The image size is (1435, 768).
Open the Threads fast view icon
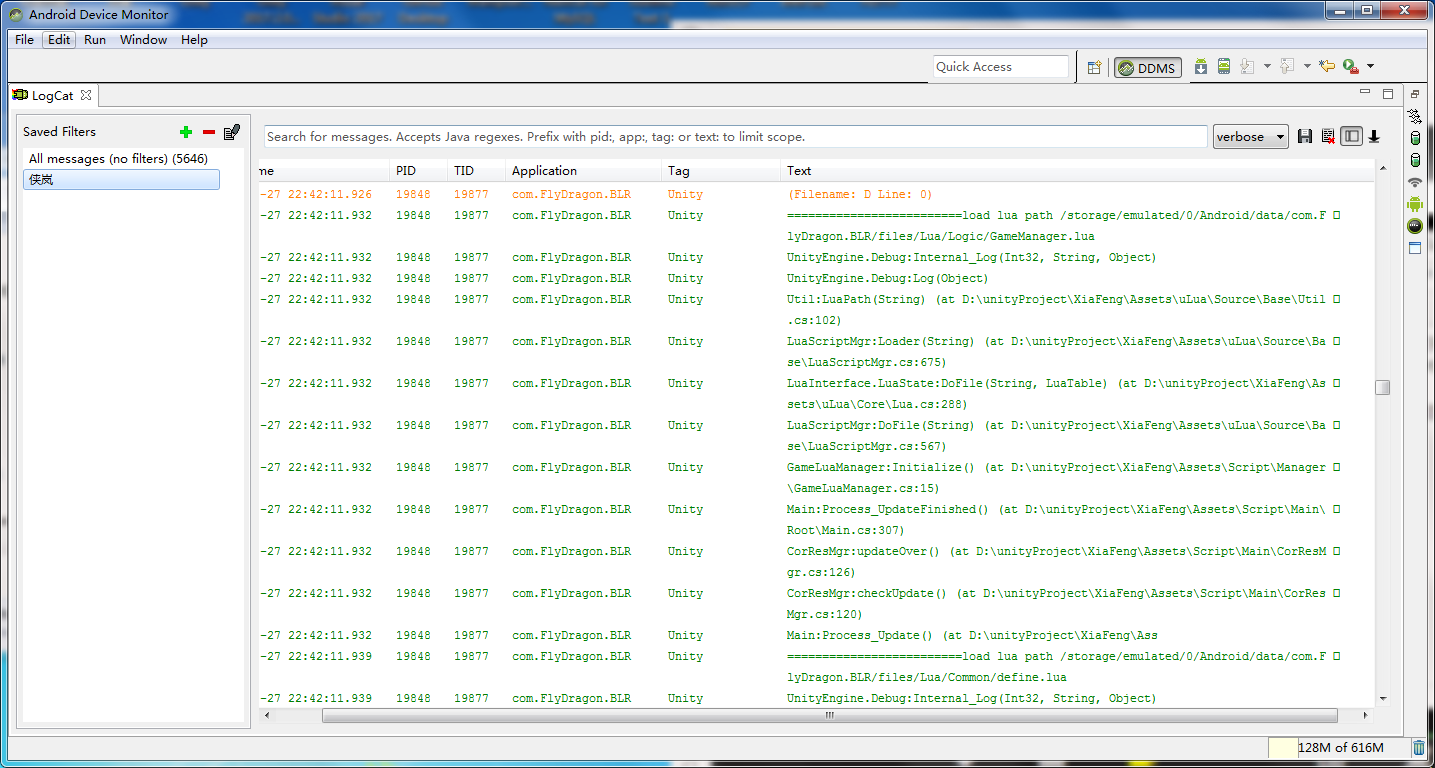click(1415, 117)
